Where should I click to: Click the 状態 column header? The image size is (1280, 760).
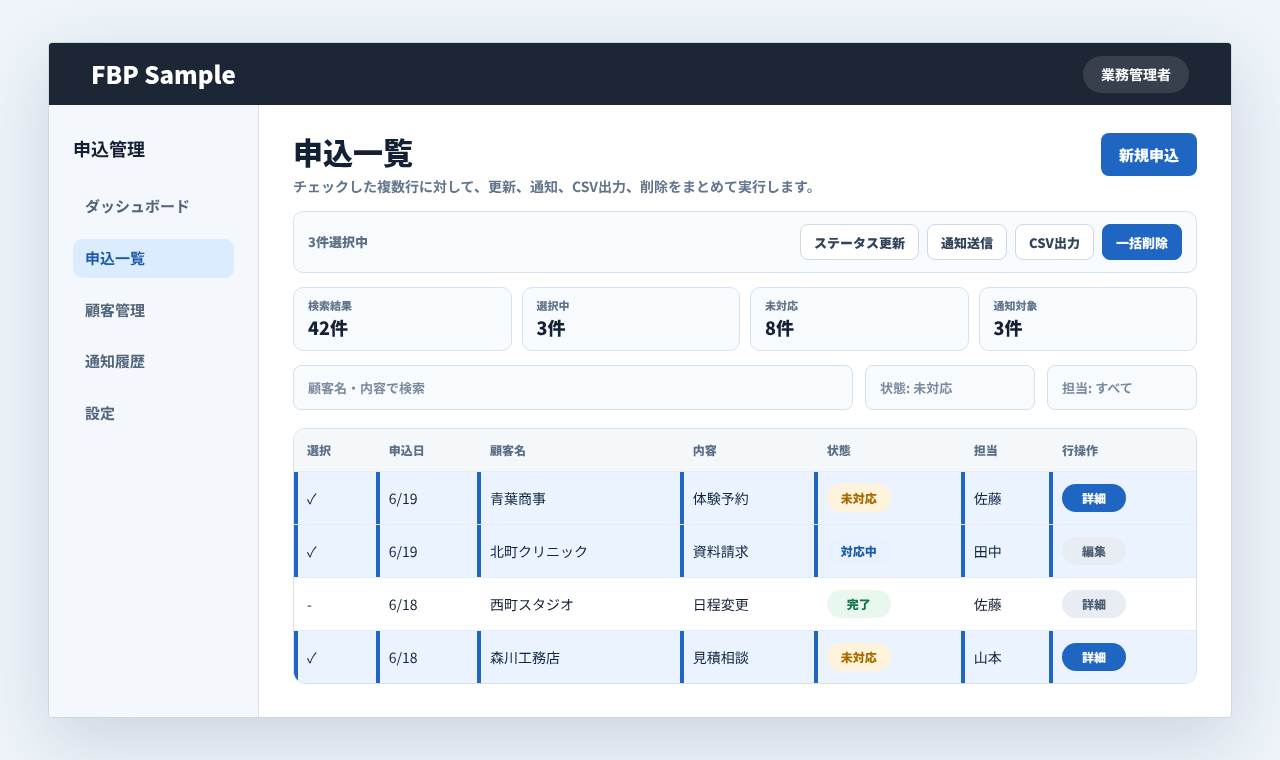[x=839, y=451]
